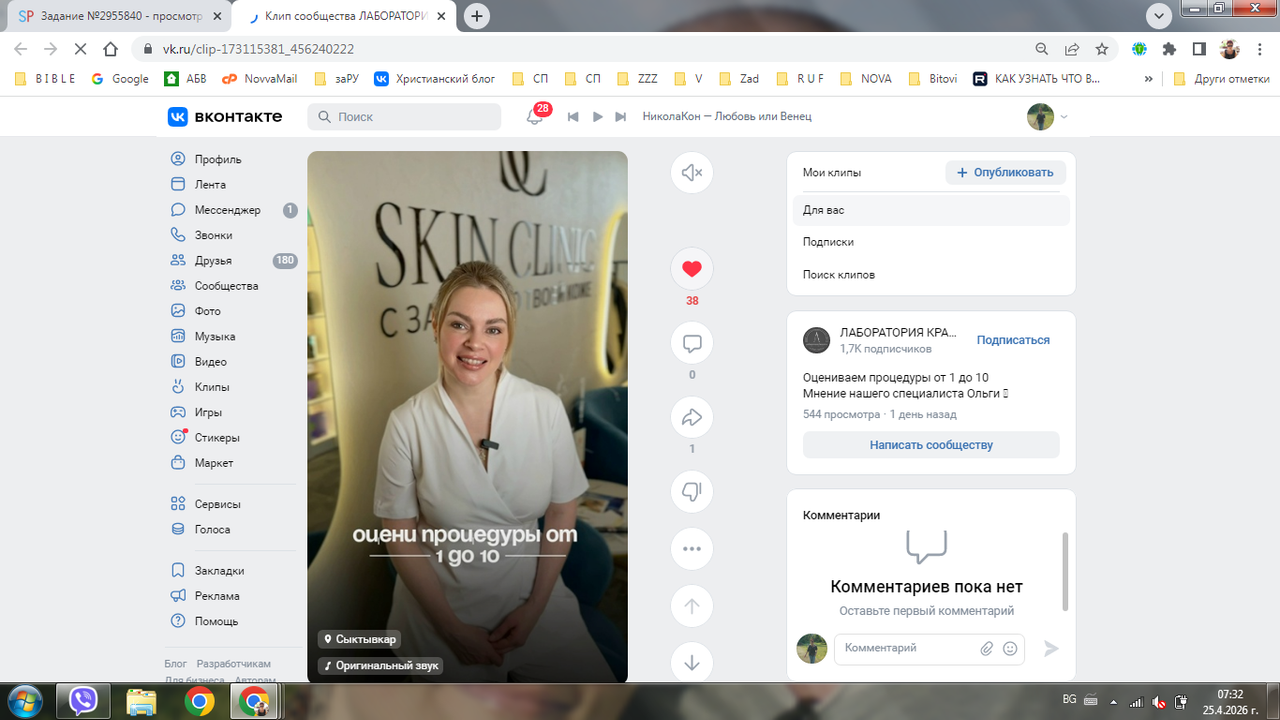The width and height of the screenshot is (1280, 720).
Task: Click the Блог footer link
Action: [x=176, y=664]
